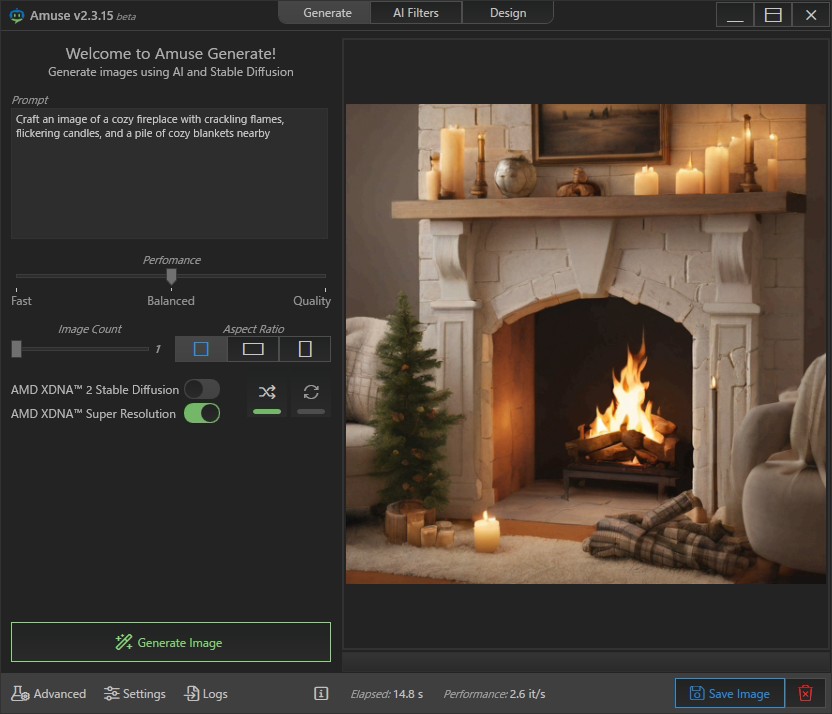832x714 pixels.
Task: Click the Save Image button
Action: click(x=728, y=694)
